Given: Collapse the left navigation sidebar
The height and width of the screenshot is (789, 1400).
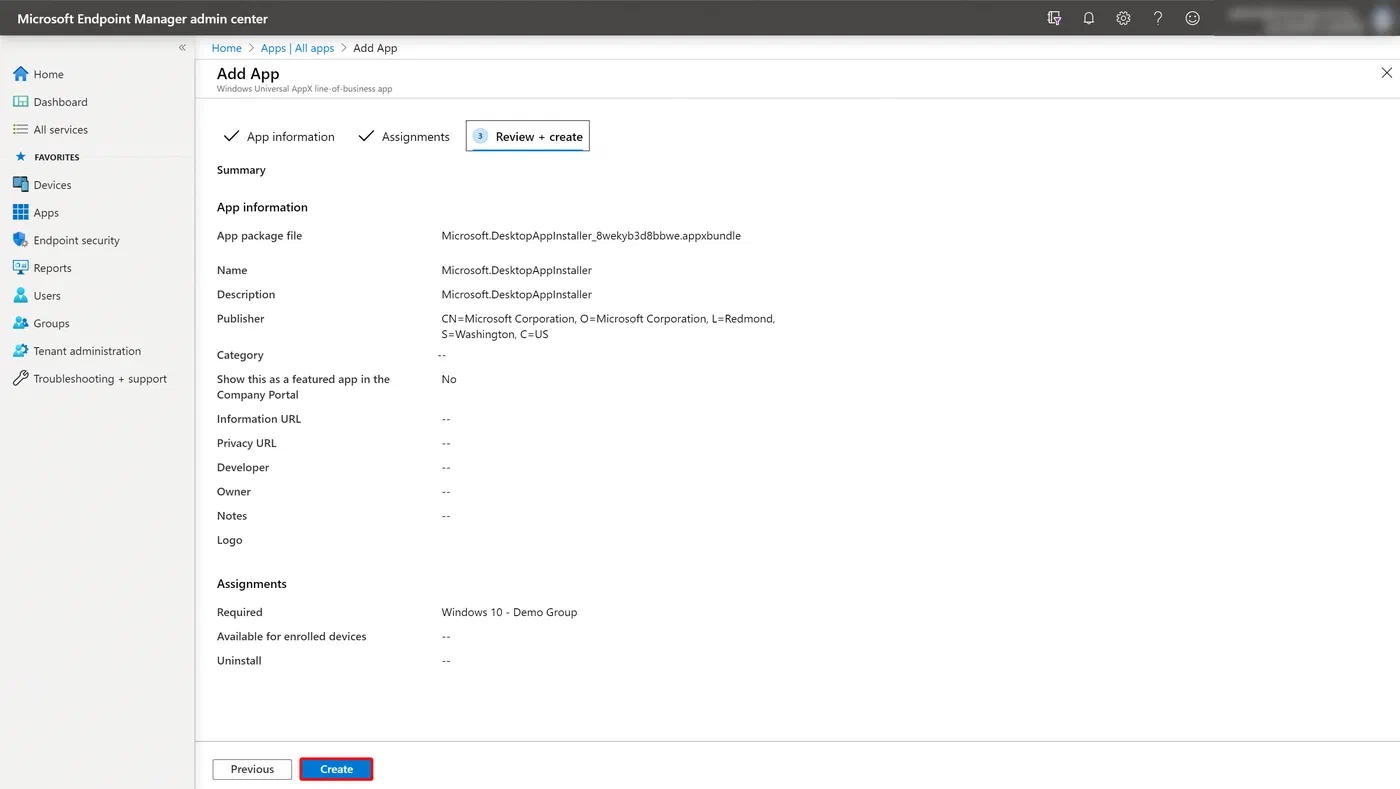Looking at the screenshot, I should click(182, 48).
